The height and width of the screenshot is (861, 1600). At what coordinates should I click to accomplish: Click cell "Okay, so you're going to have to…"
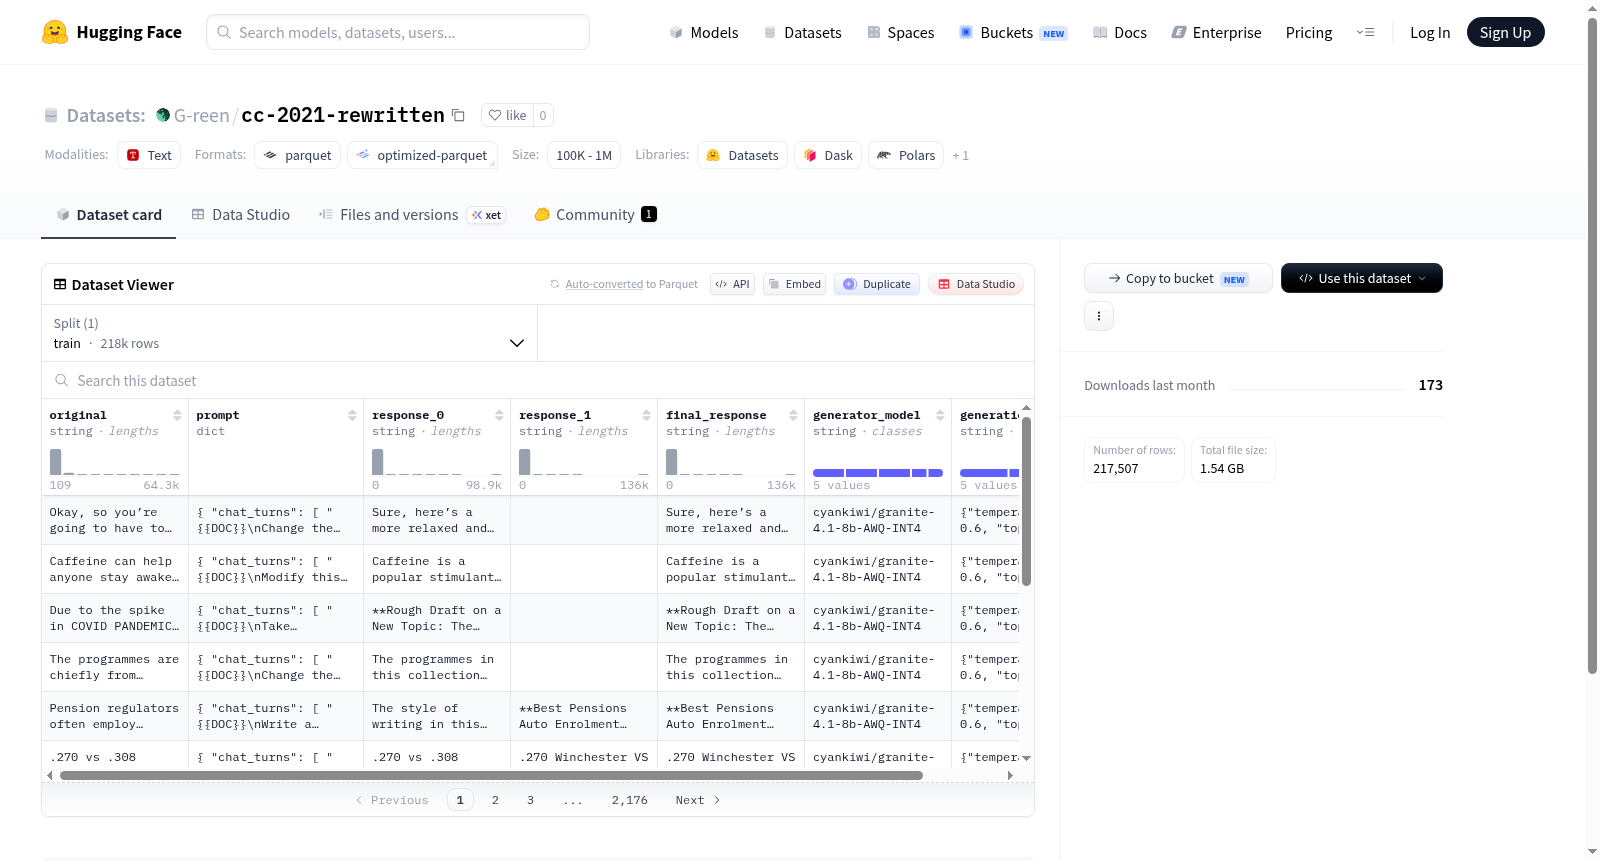click(x=115, y=520)
